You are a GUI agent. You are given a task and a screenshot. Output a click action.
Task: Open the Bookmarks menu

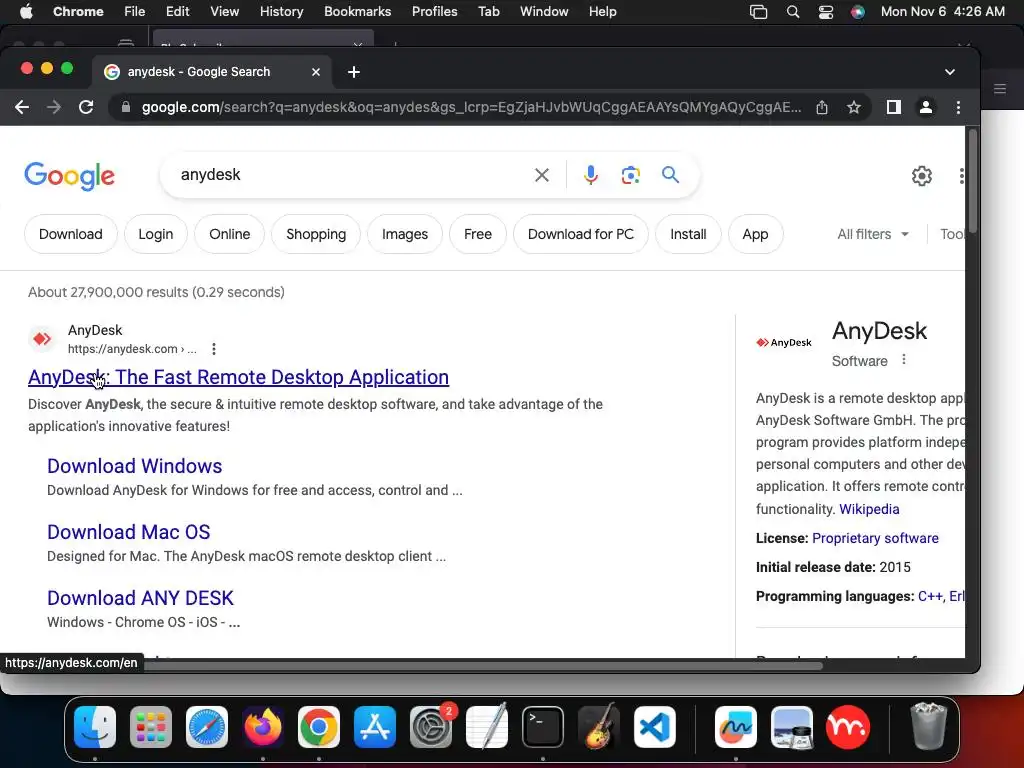(358, 12)
